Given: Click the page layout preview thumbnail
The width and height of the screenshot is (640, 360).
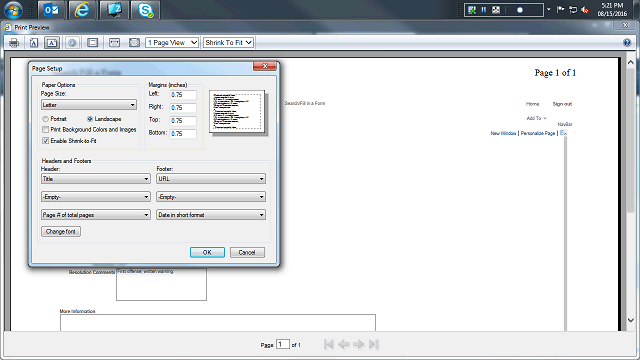Looking at the screenshot, I should pos(237,111).
